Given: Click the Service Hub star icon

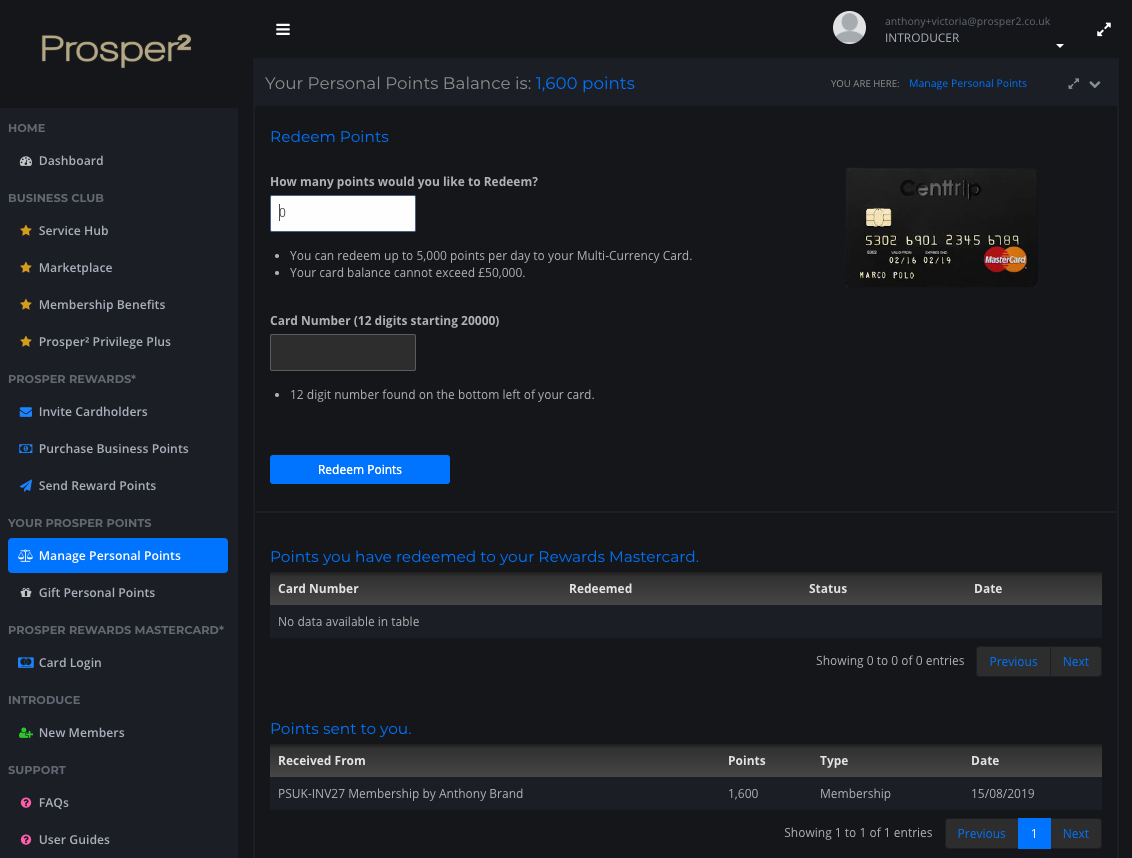Looking at the screenshot, I should [26, 230].
